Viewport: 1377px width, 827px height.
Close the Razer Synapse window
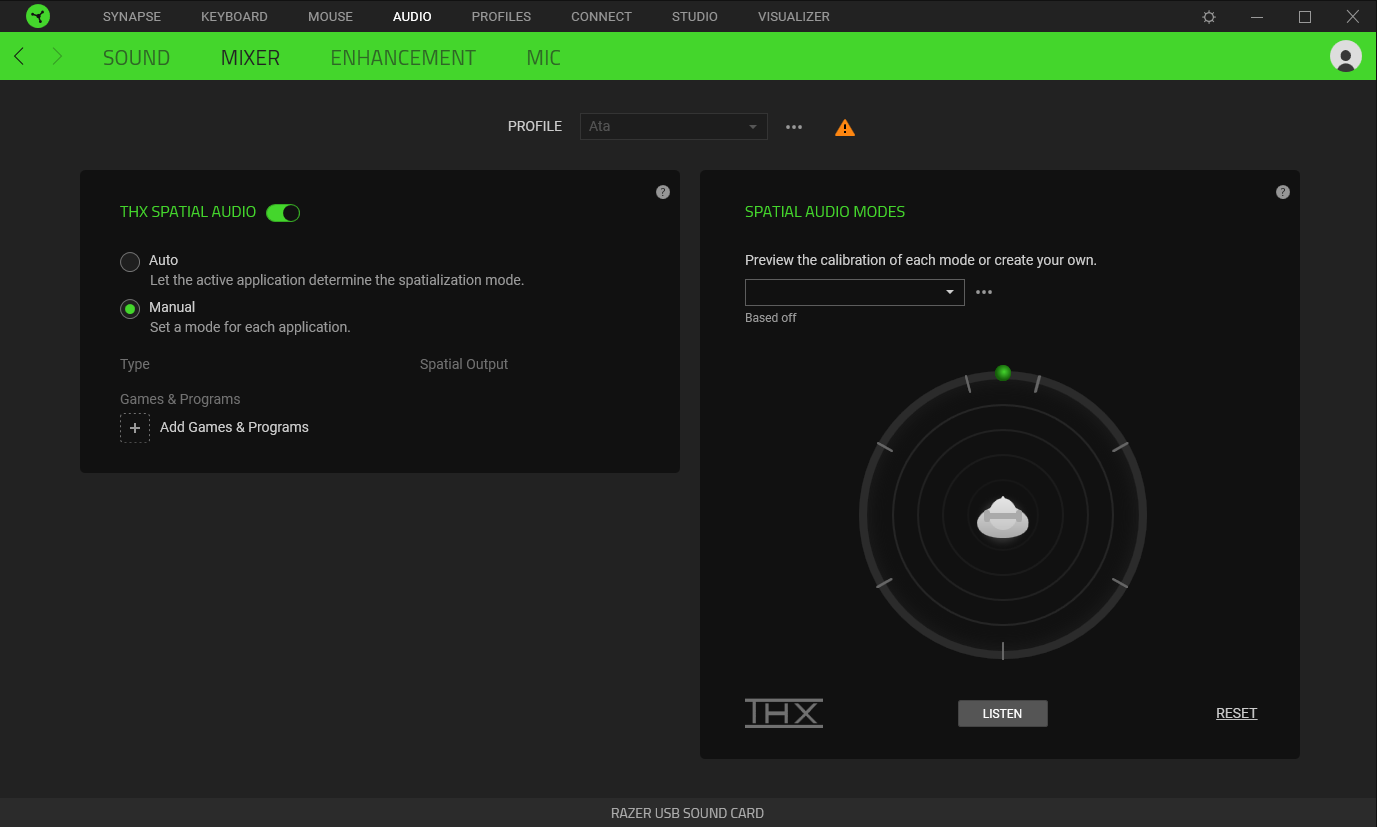click(x=1353, y=17)
